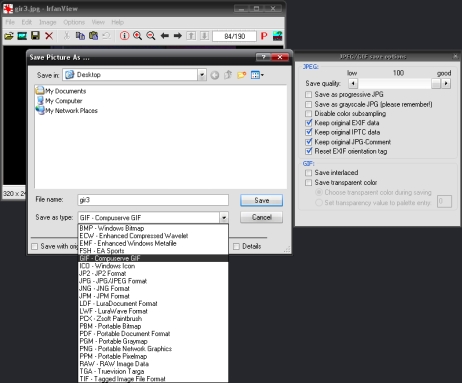Choose RAW - RAW Image Data option
The width and height of the screenshot is (462, 383).
tap(153, 364)
